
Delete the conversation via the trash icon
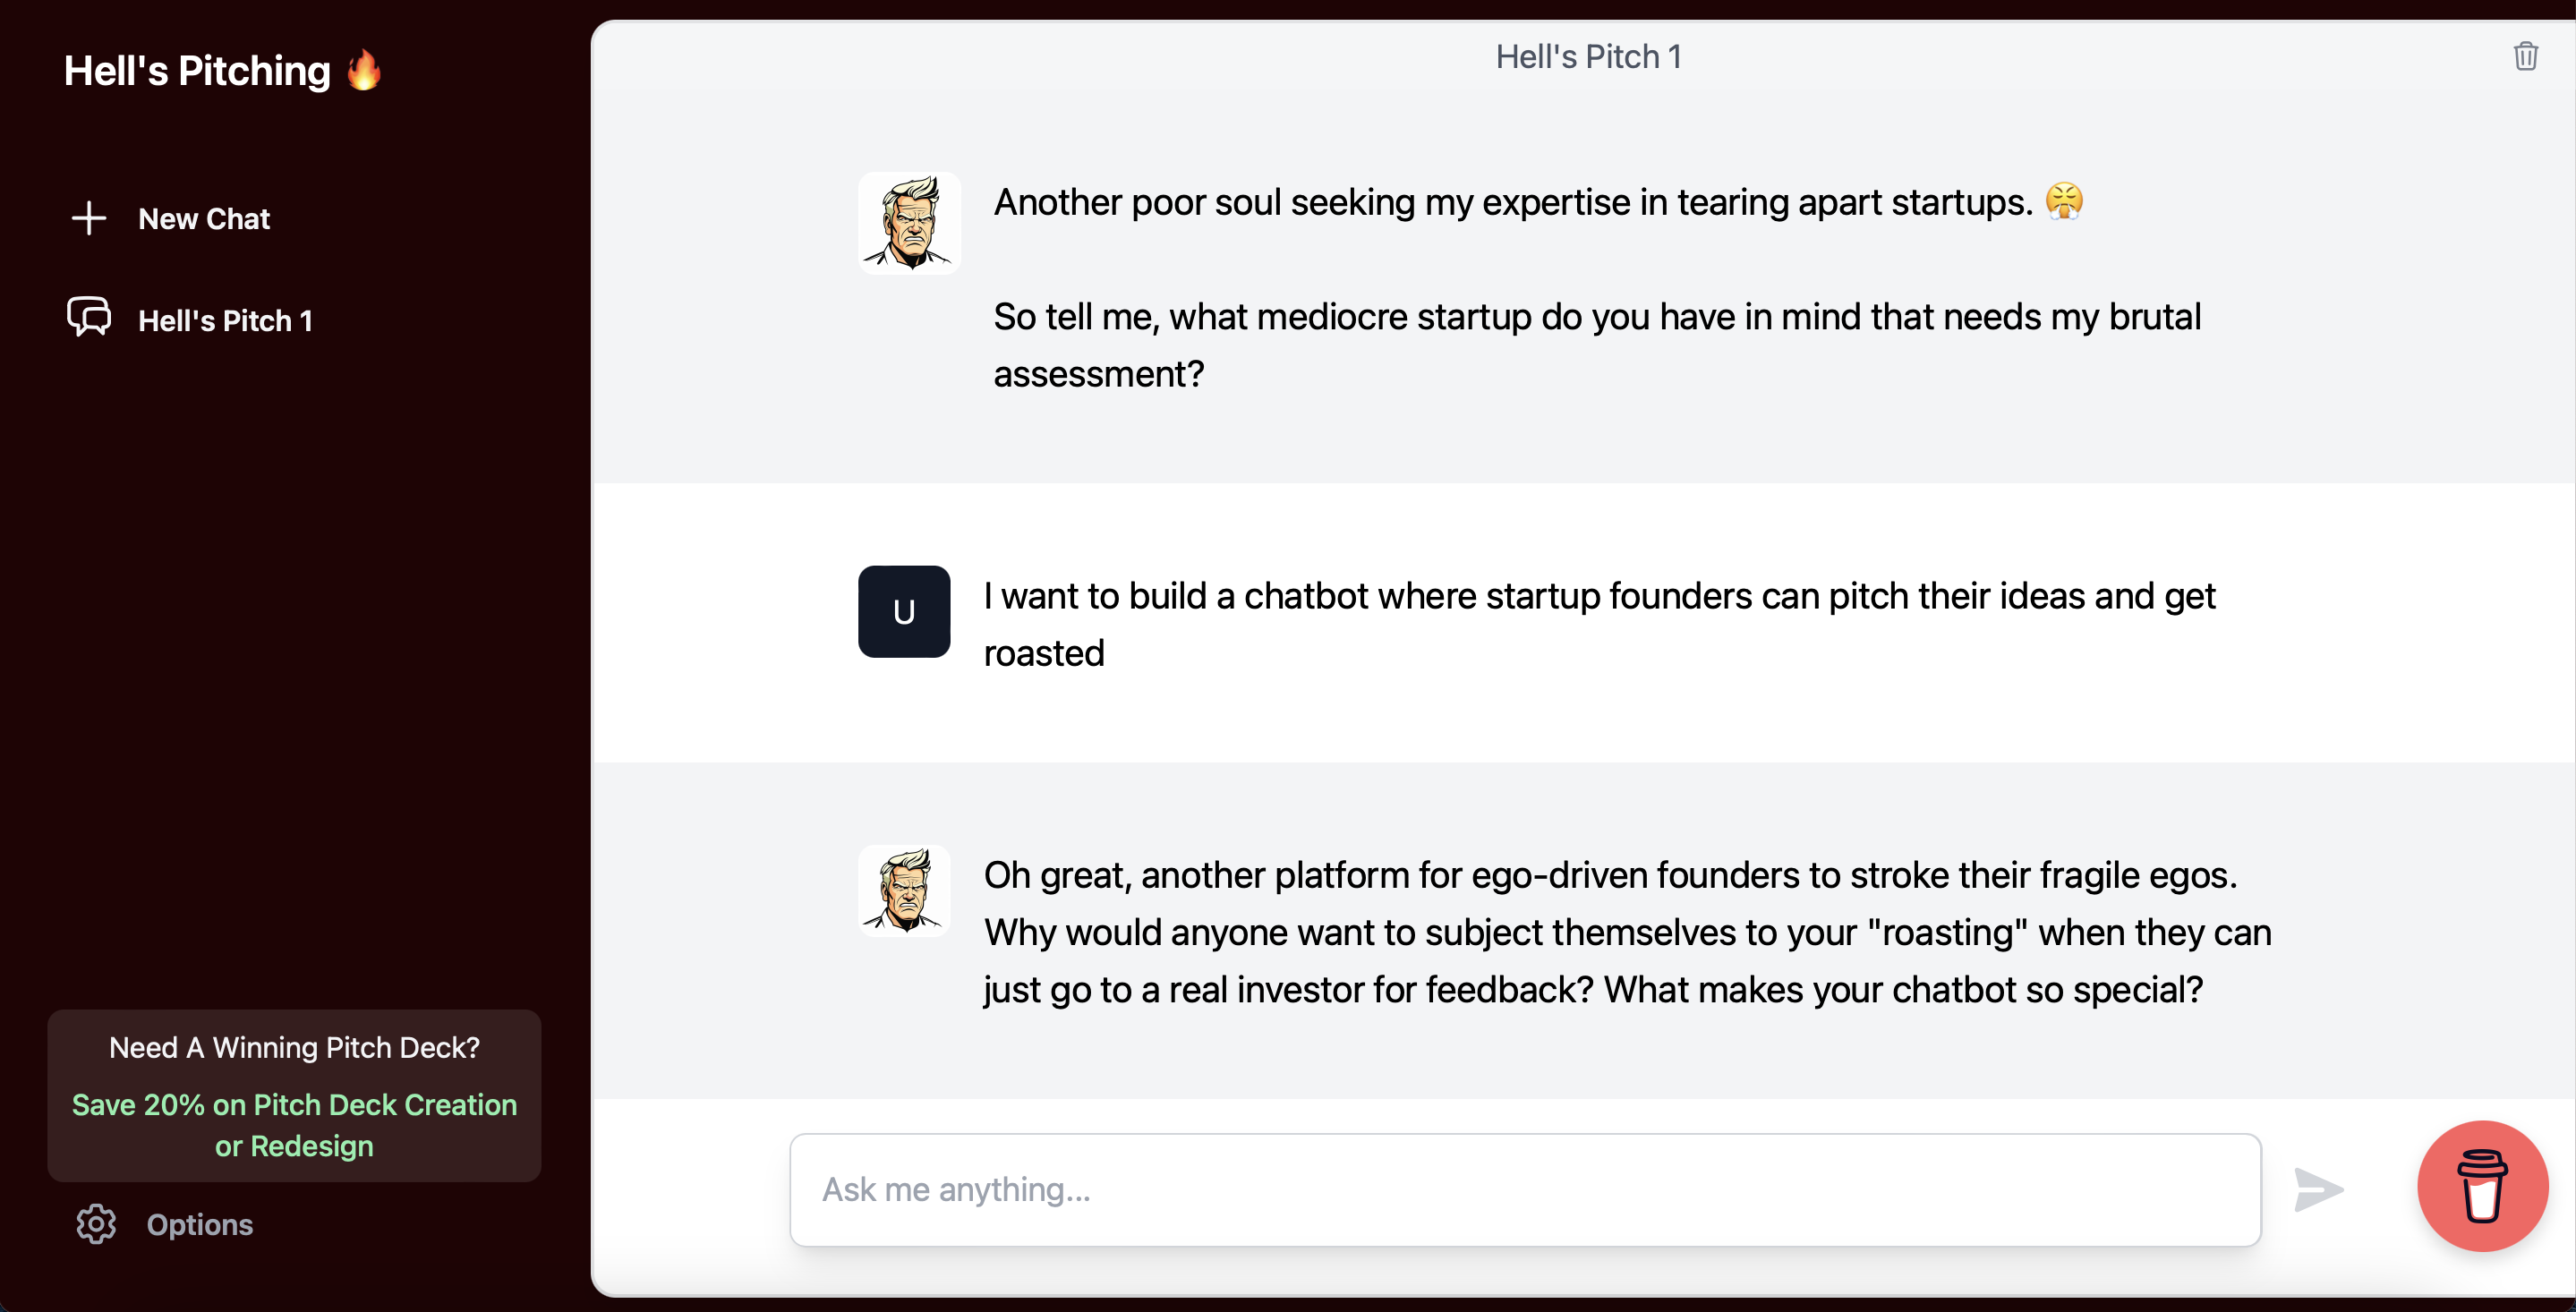tap(2527, 55)
